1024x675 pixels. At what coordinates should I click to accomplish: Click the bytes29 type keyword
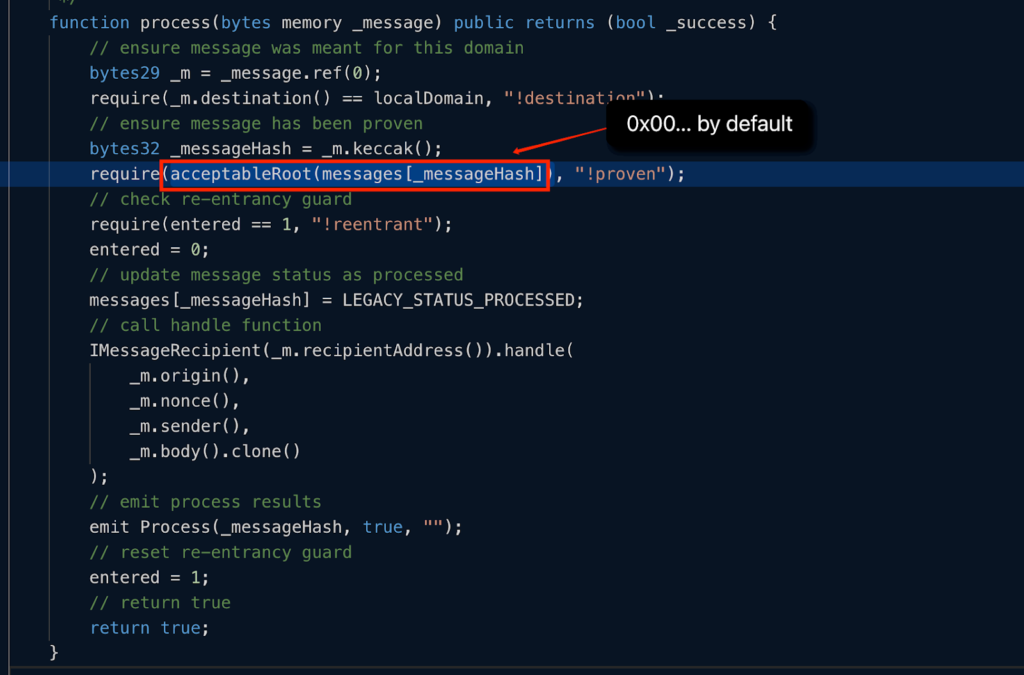125,73
